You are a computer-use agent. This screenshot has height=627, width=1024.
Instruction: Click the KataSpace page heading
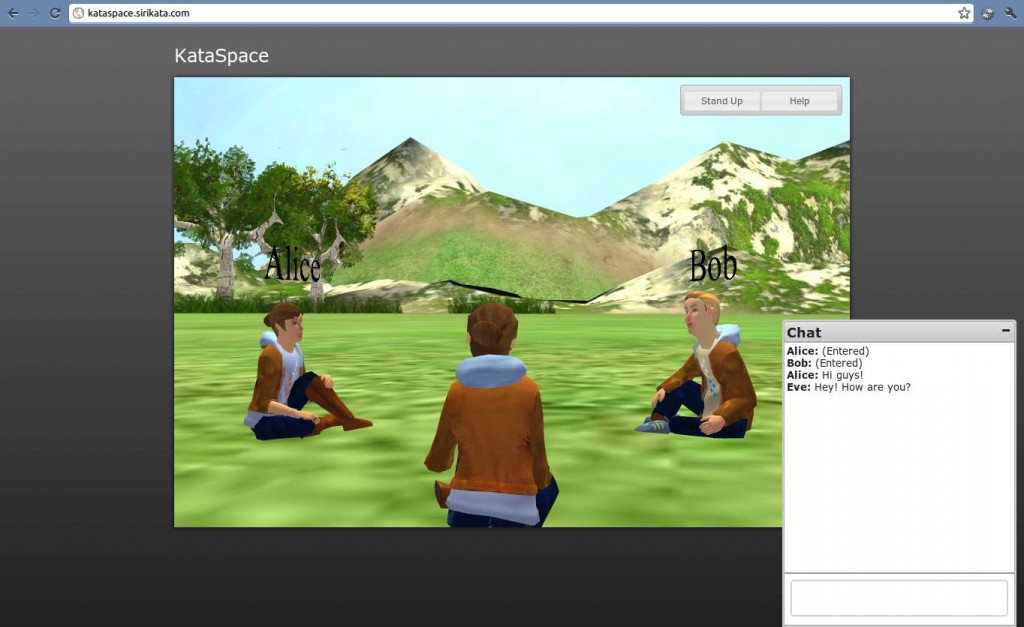pos(221,56)
